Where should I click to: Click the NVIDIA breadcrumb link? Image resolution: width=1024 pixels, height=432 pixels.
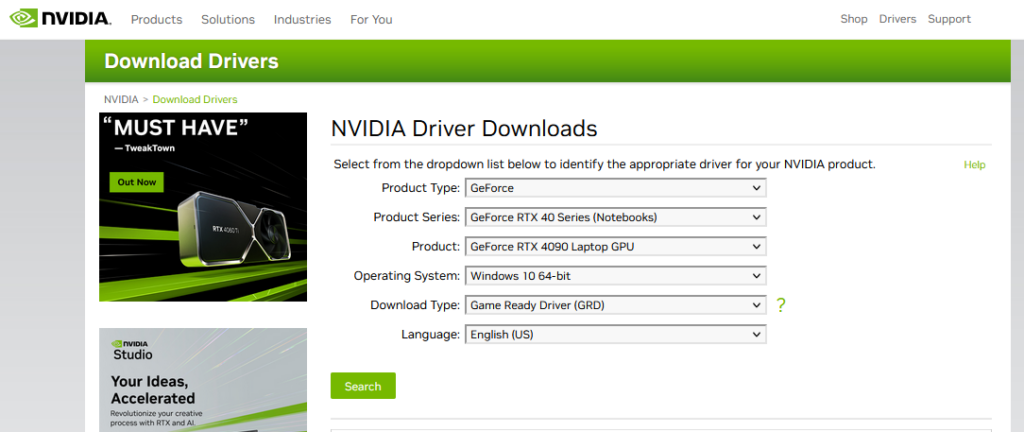(x=121, y=99)
